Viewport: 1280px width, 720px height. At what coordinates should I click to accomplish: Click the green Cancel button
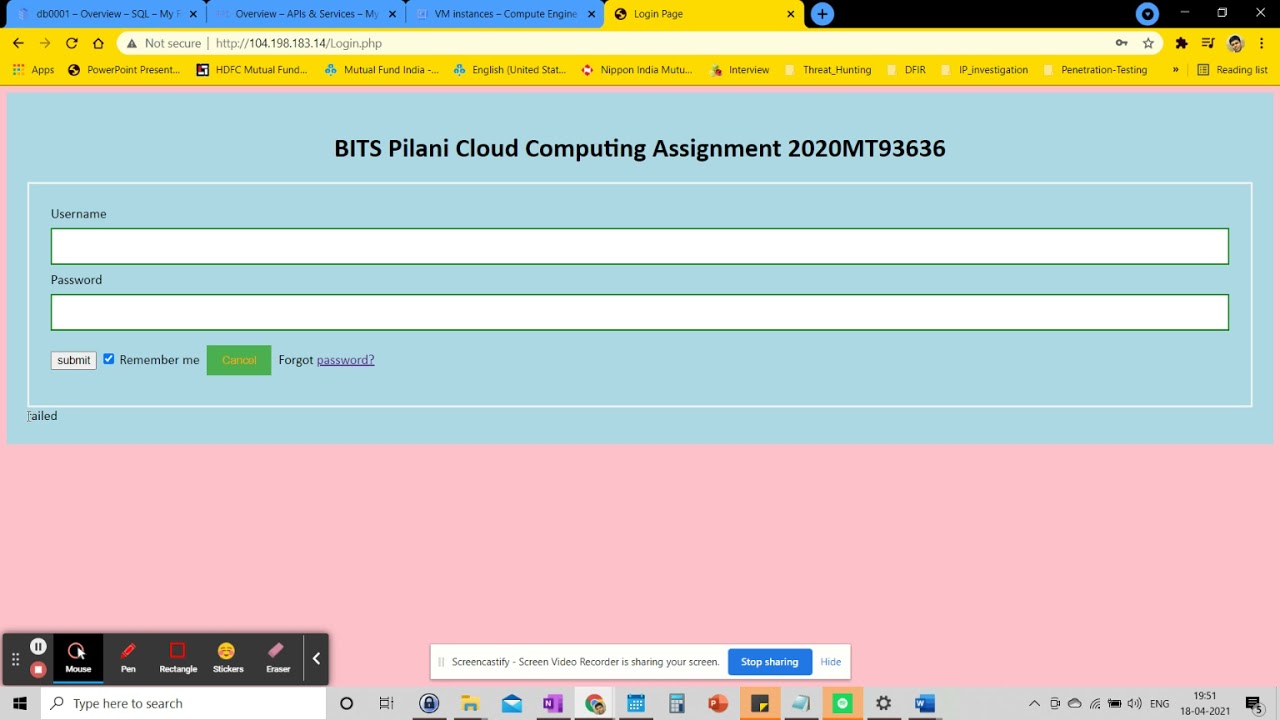point(239,360)
